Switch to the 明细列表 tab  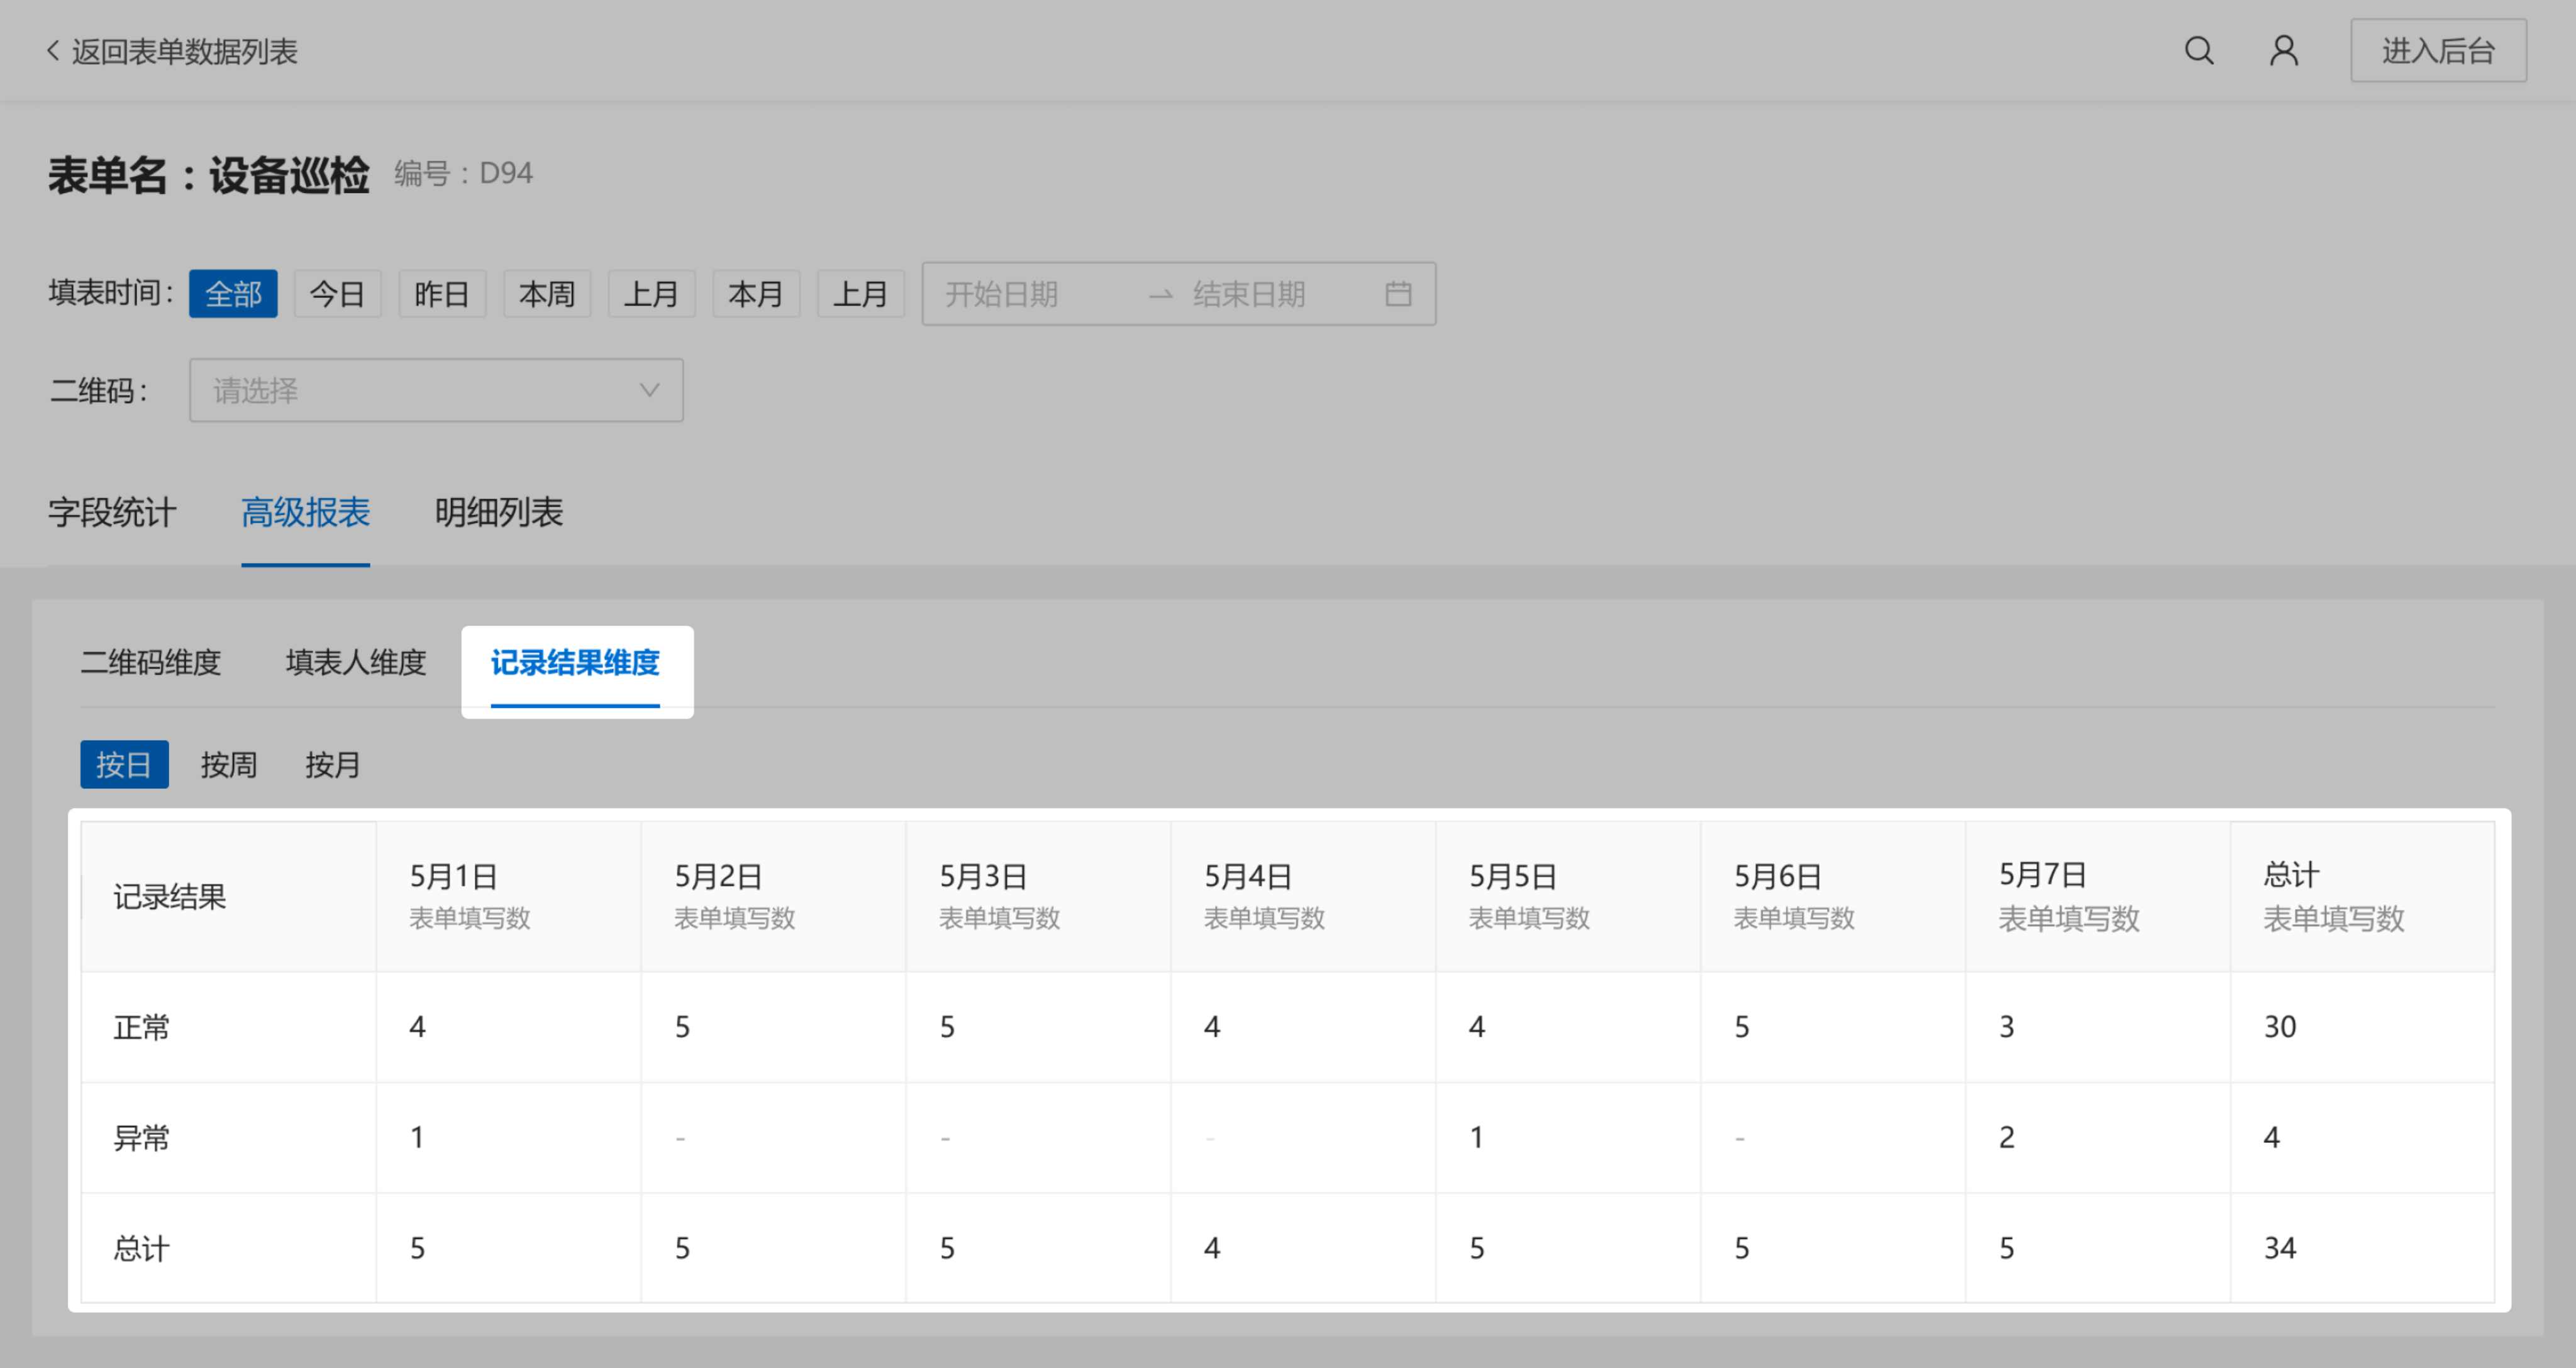(498, 513)
